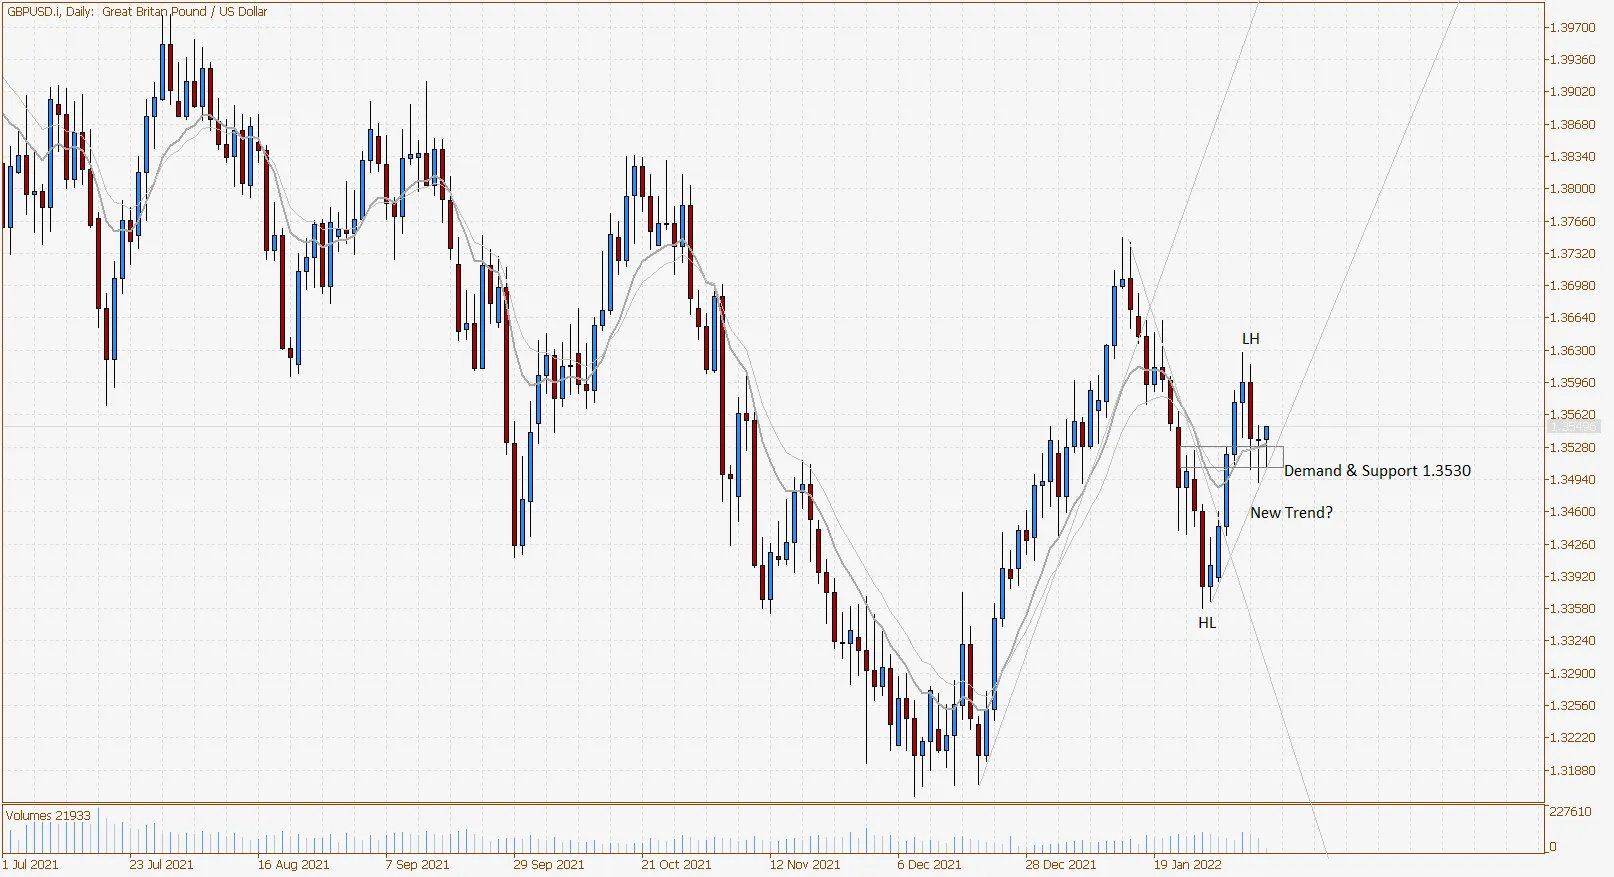
Task: Click the Demand & Support 1.3530 annotation
Action: coord(1377,471)
